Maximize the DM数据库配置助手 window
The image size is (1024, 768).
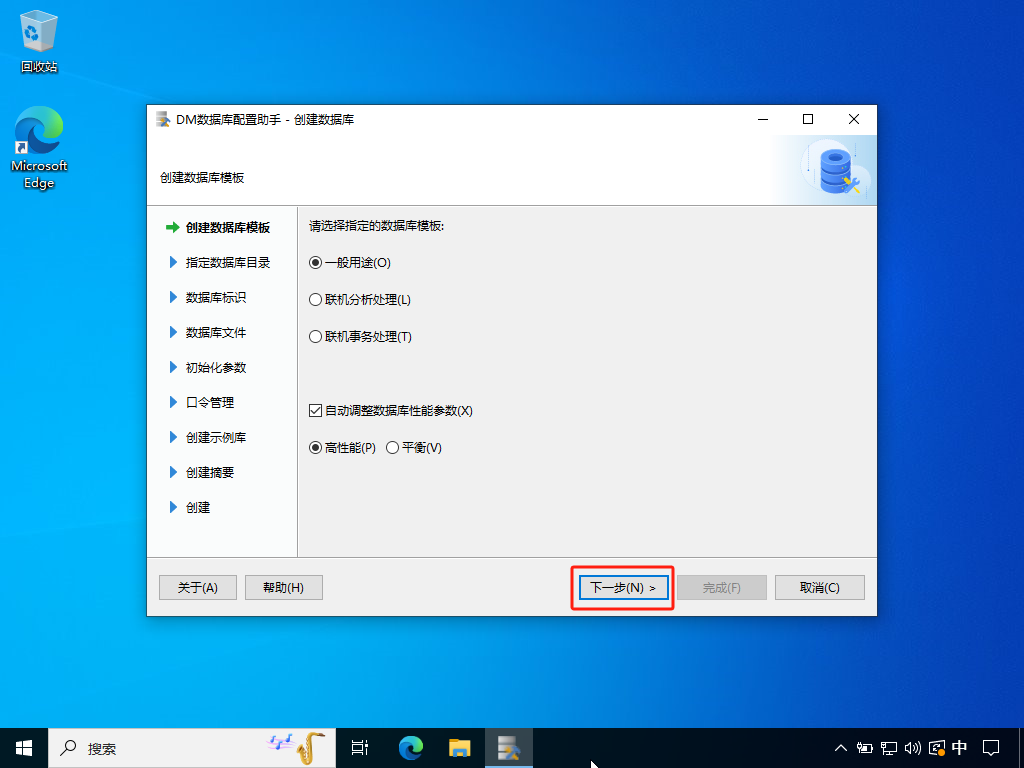tap(808, 120)
